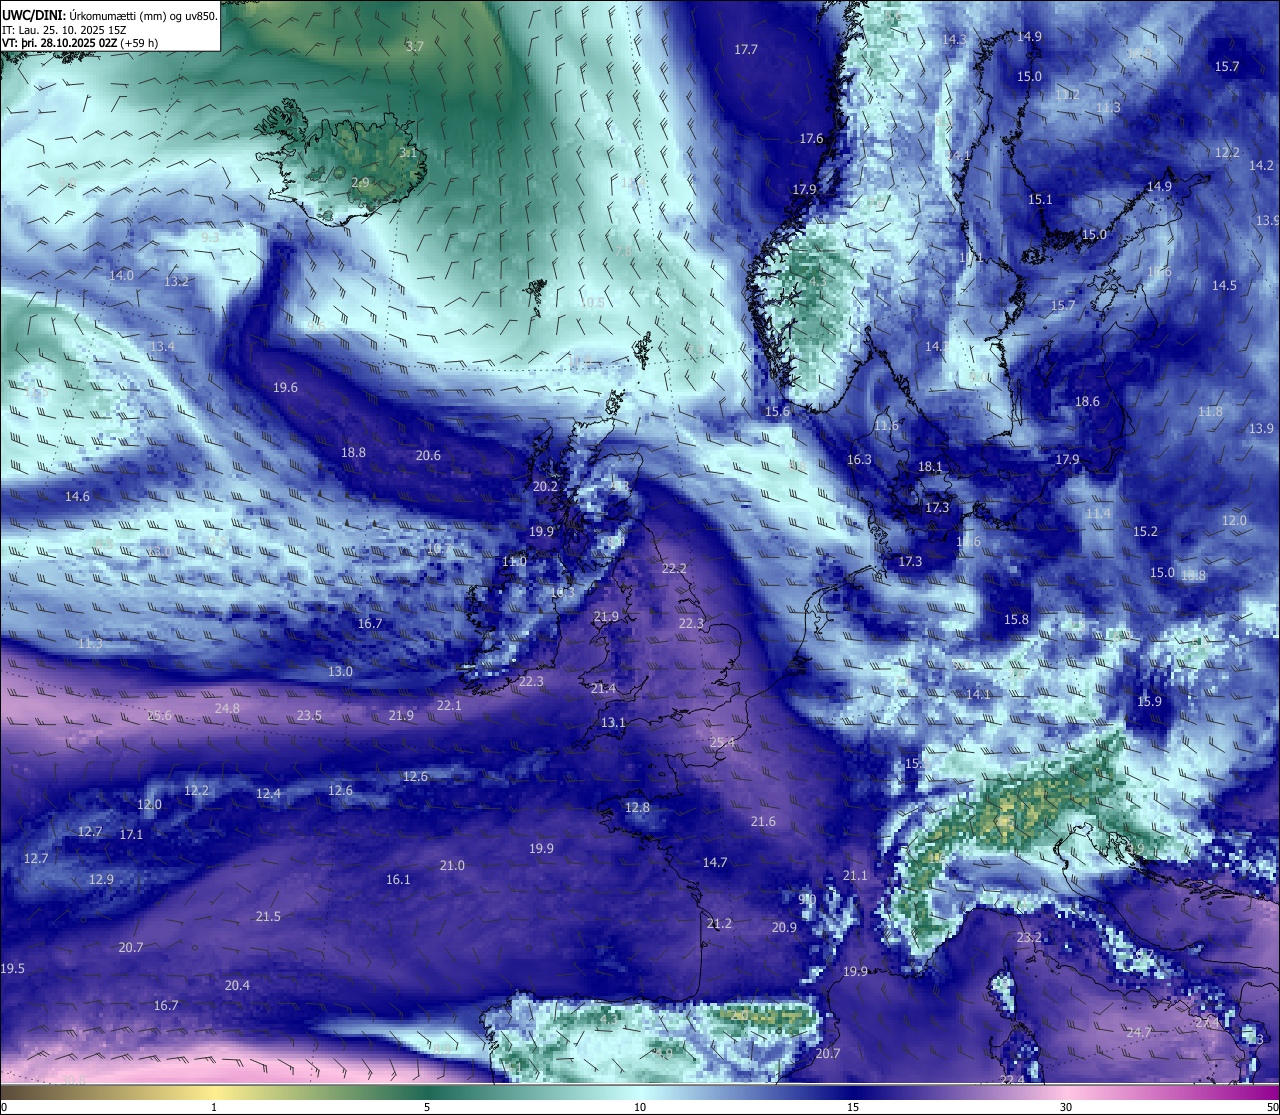The height and width of the screenshot is (1115, 1280).
Task: Click the 22.2 value over northern England
Action: click(x=674, y=568)
